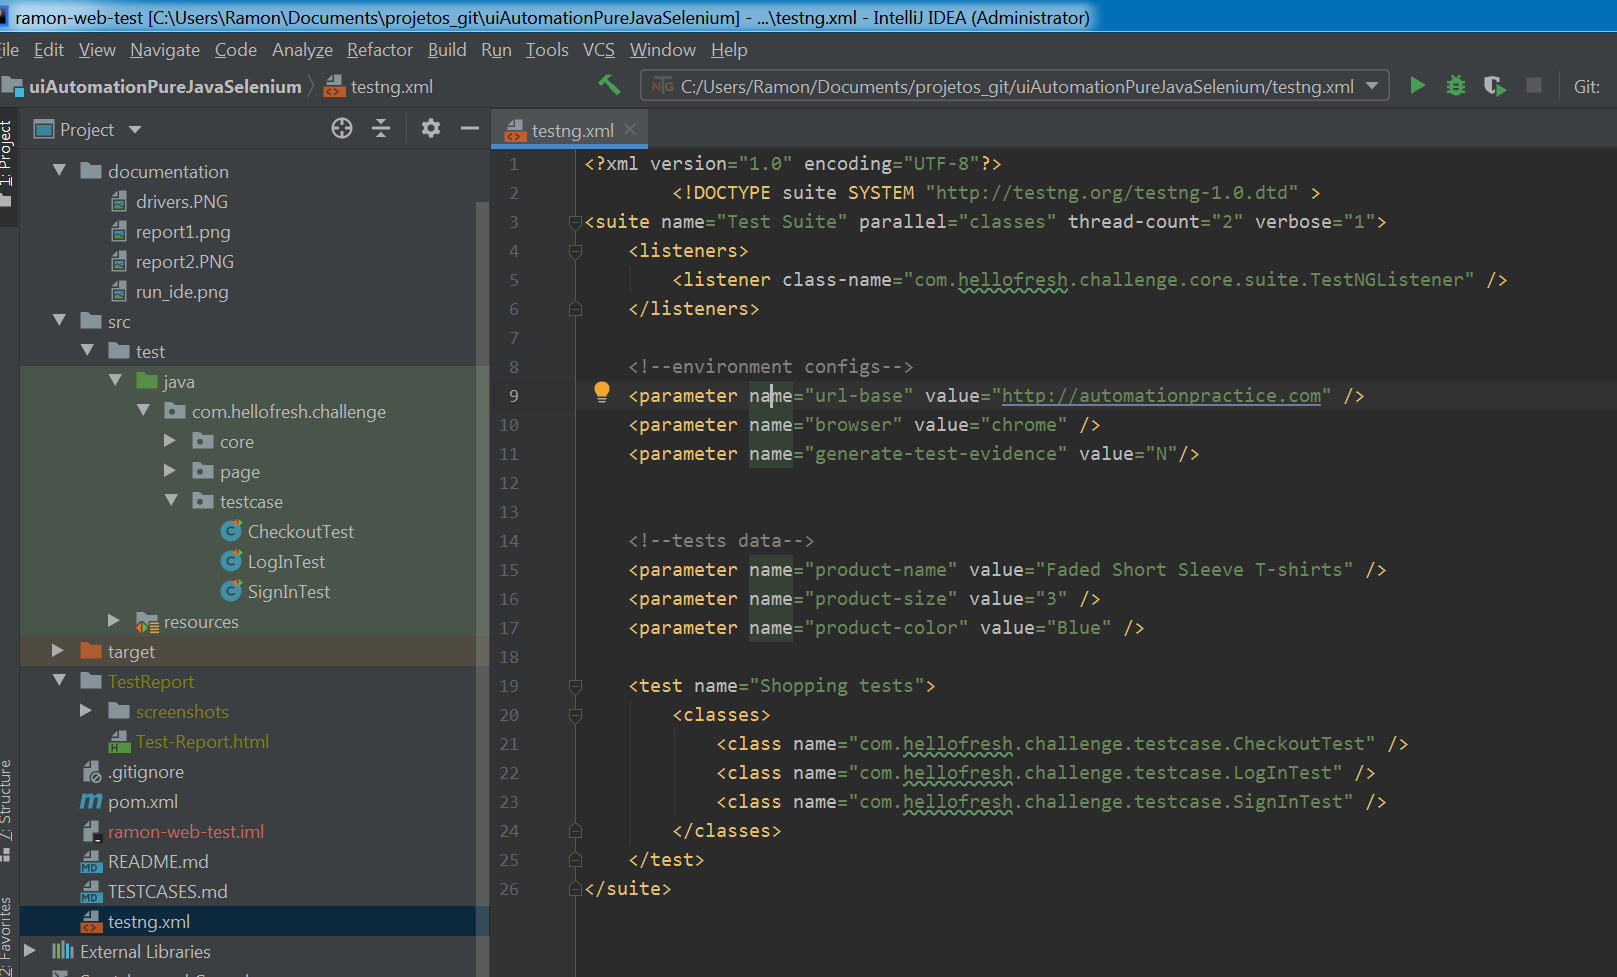Open the Analyze menu
Image resolution: width=1617 pixels, height=977 pixels.
tap(302, 50)
